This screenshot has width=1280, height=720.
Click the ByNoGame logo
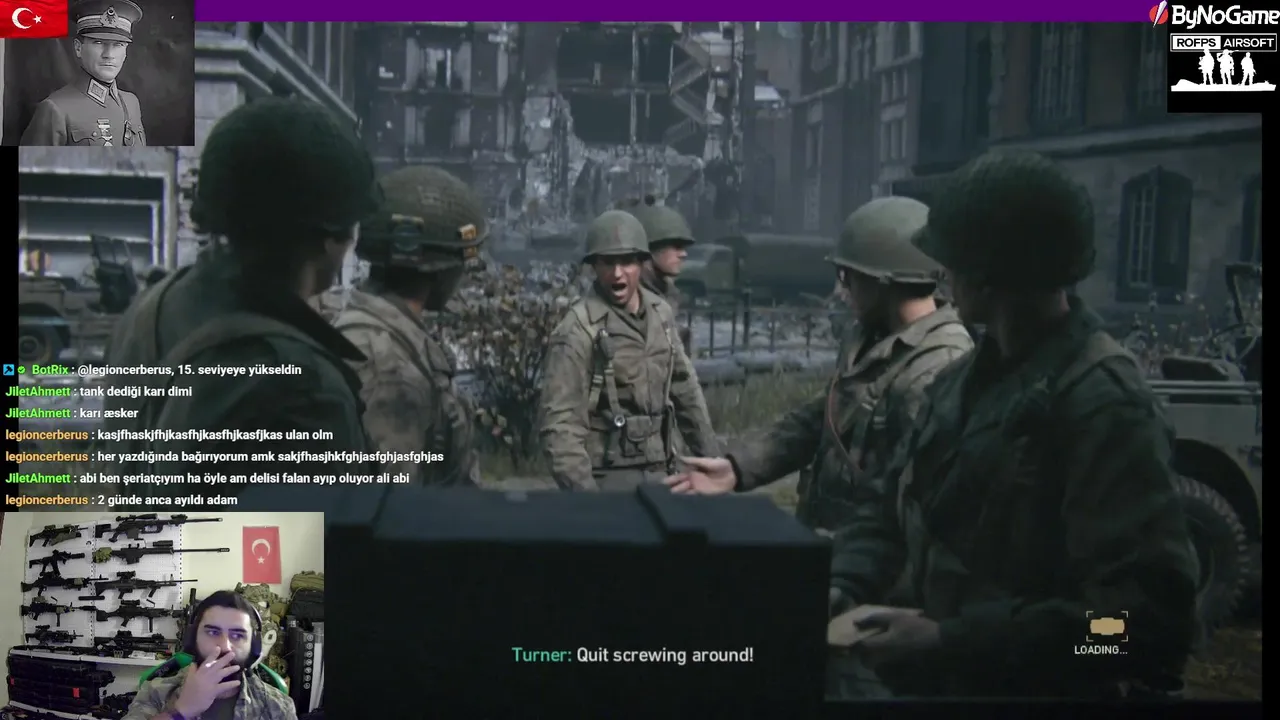[x=1213, y=15]
